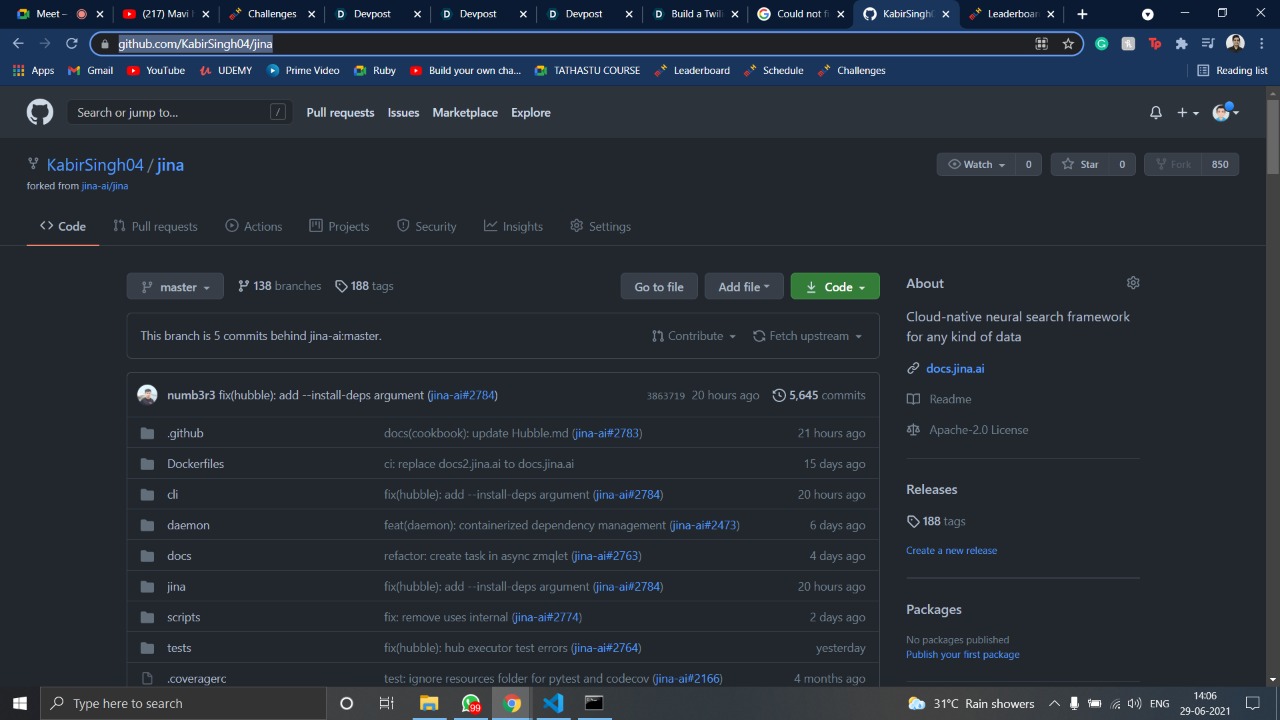Open a new browser tab
1280x720 pixels.
click(1082, 14)
